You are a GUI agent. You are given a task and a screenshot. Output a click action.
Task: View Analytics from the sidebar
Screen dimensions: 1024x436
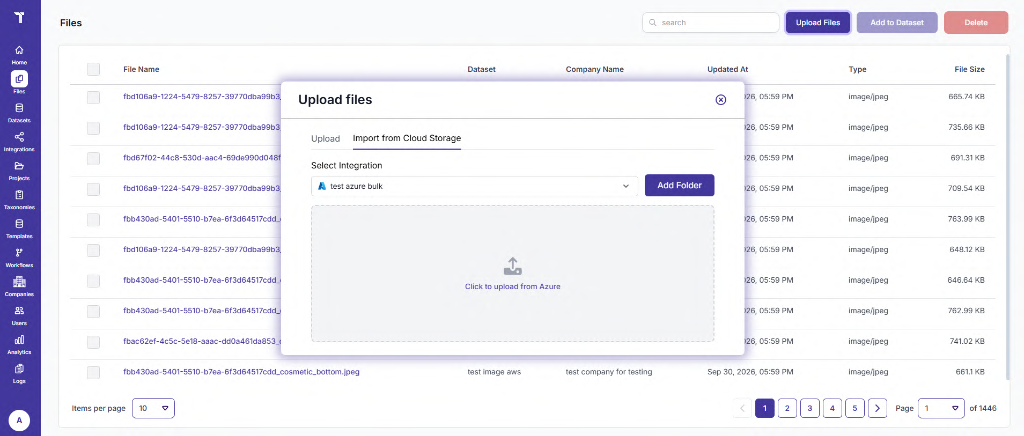pyautogui.click(x=20, y=344)
